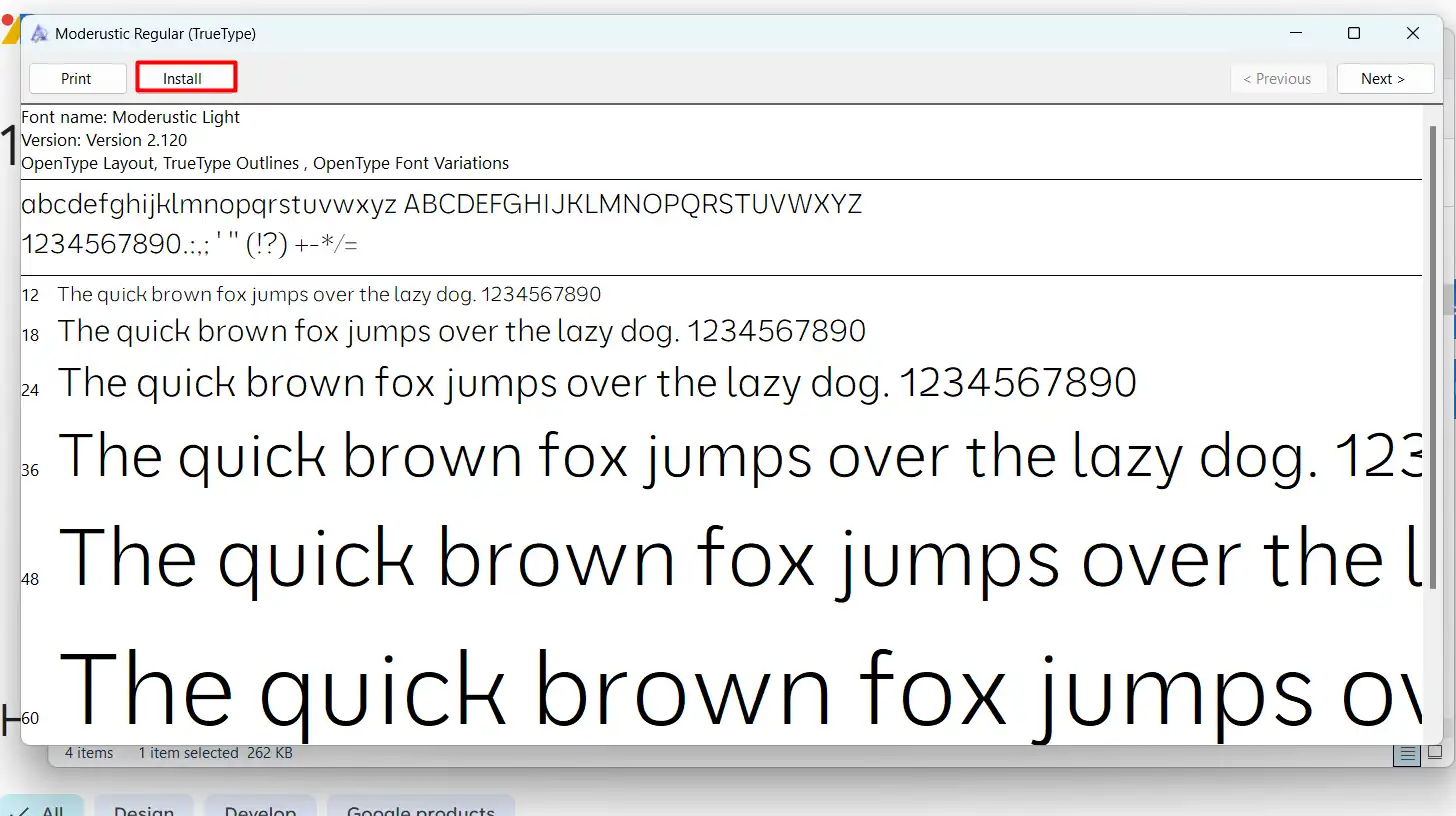Click the Install button
The height and width of the screenshot is (816, 1456).
tap(186, 78)
